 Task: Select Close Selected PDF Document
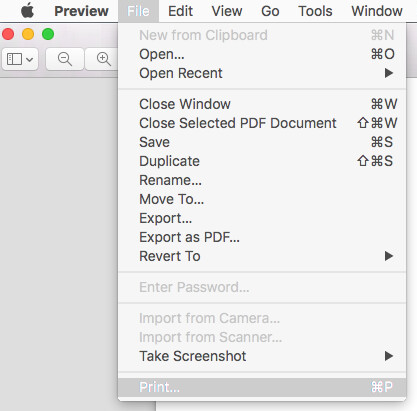point(262,123)
